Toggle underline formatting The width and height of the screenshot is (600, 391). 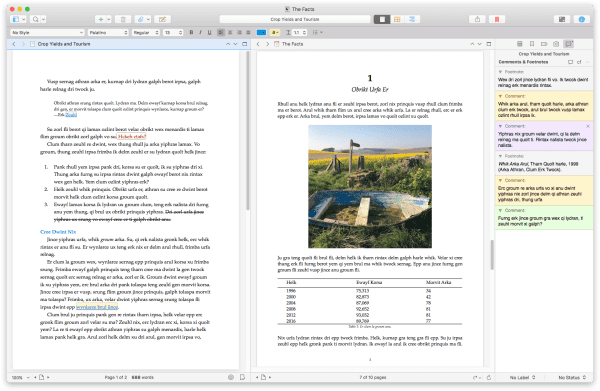pos(210,33)
